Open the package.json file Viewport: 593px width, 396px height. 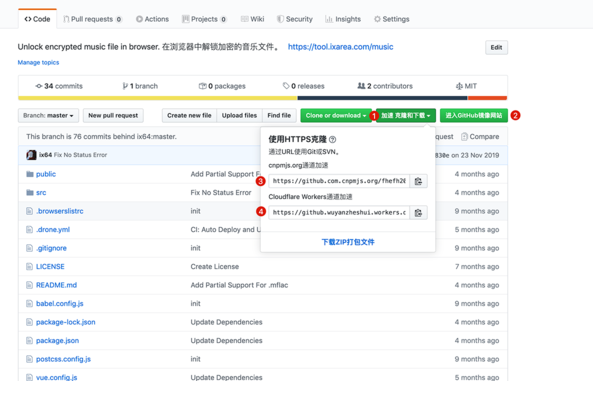point(57,341)
